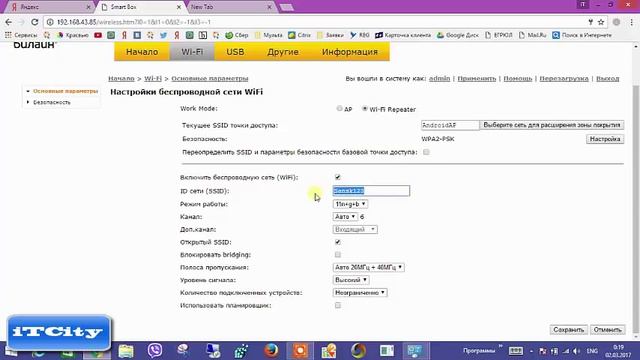The width and height of the screenshot is (640, 360).
Task: Open the Другие navigation tab
Action: 283,52
